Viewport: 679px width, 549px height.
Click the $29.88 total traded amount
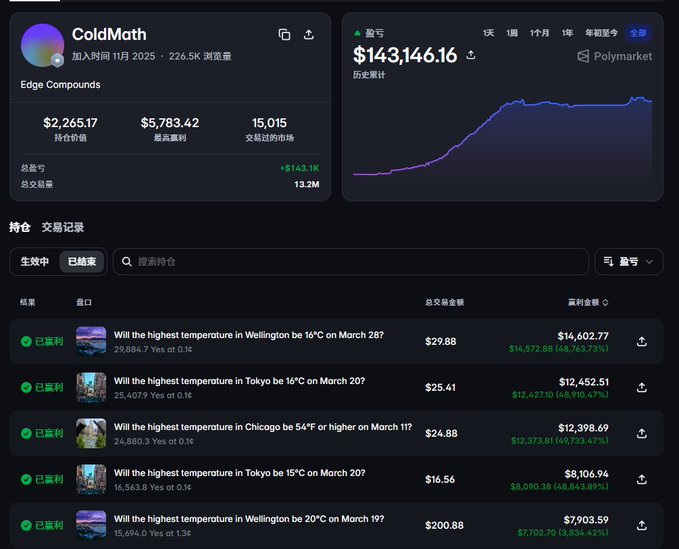[440, 342]
